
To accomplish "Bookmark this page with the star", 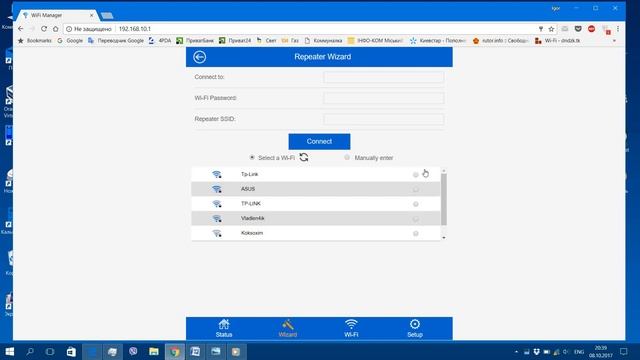I will click(551, 29).
